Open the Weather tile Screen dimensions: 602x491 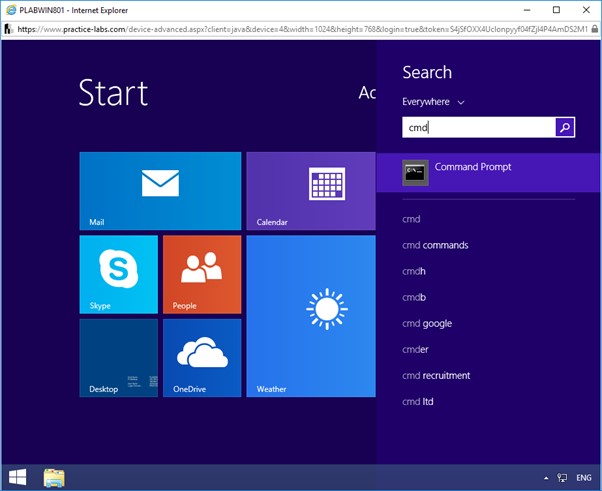coord(311,316)
